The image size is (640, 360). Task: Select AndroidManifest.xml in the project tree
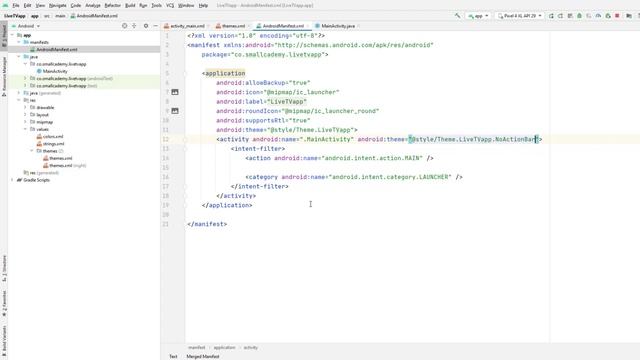[x=57, y=49]
